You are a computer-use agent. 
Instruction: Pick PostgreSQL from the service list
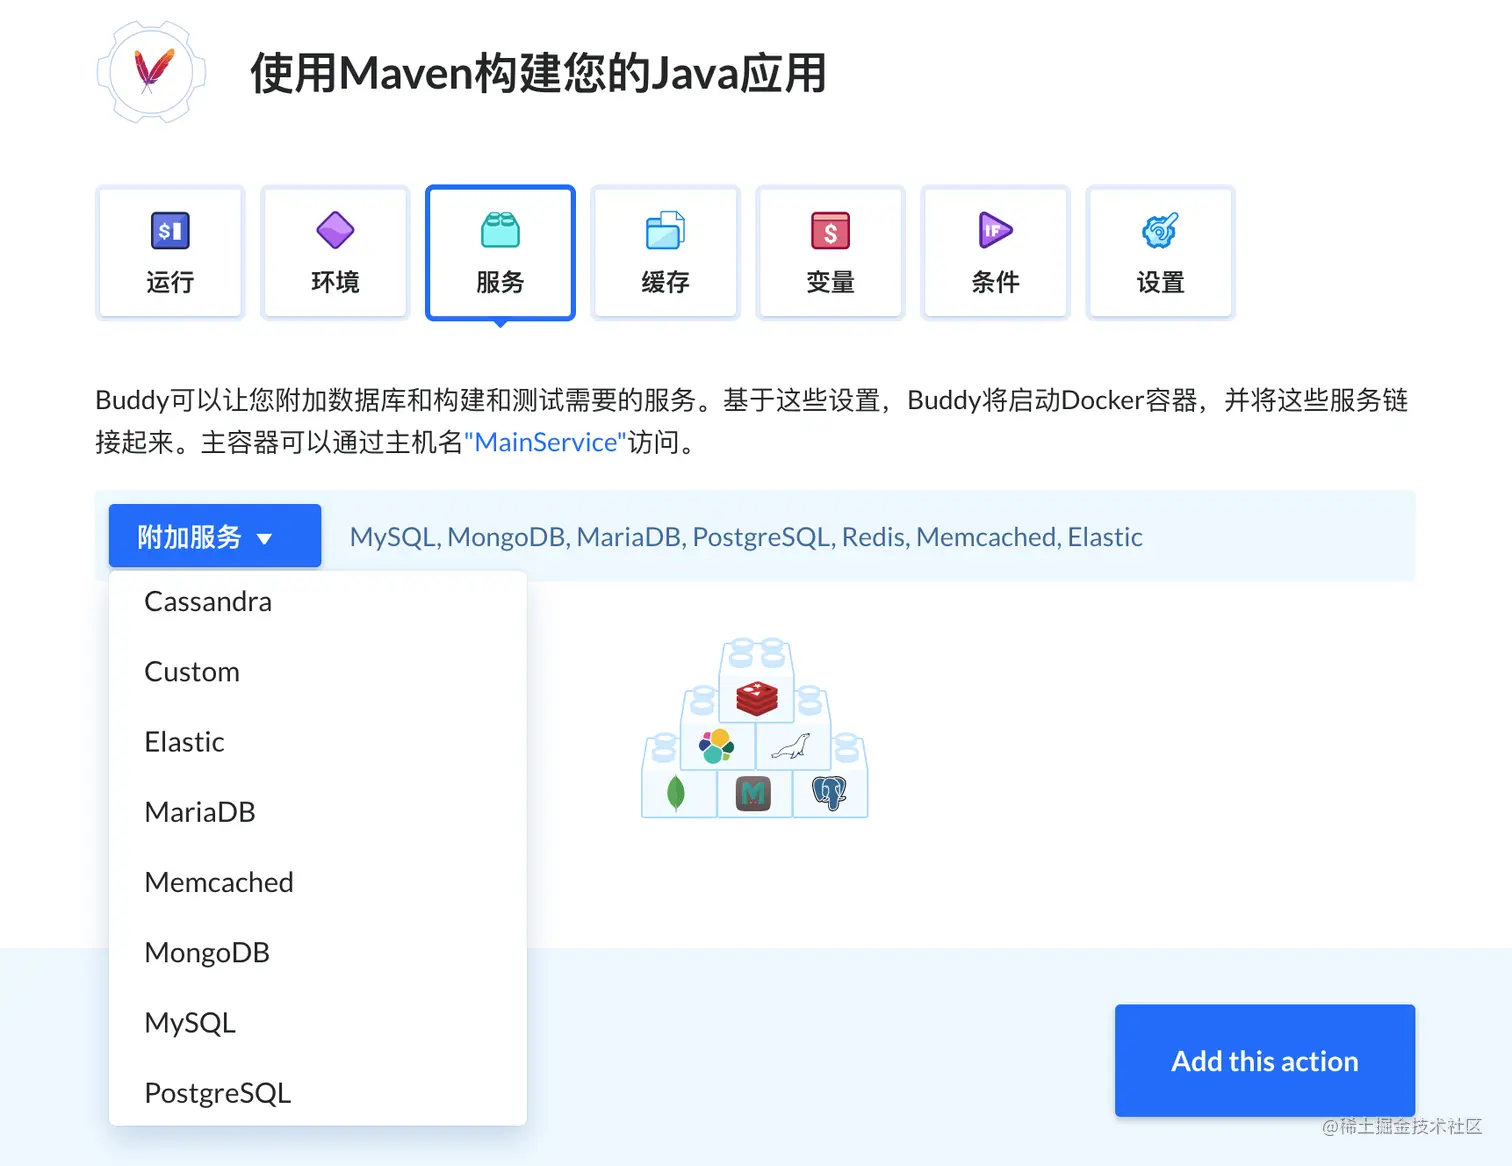pos(318,1093)
